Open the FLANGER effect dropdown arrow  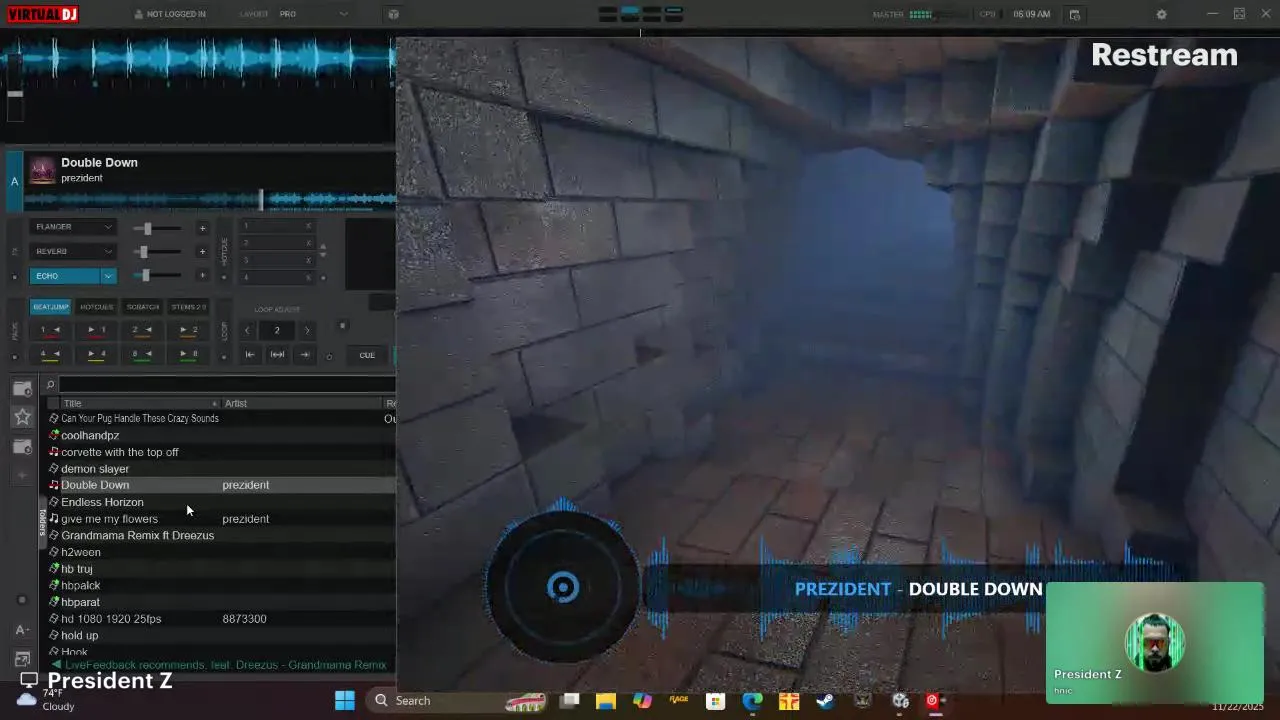108,227
